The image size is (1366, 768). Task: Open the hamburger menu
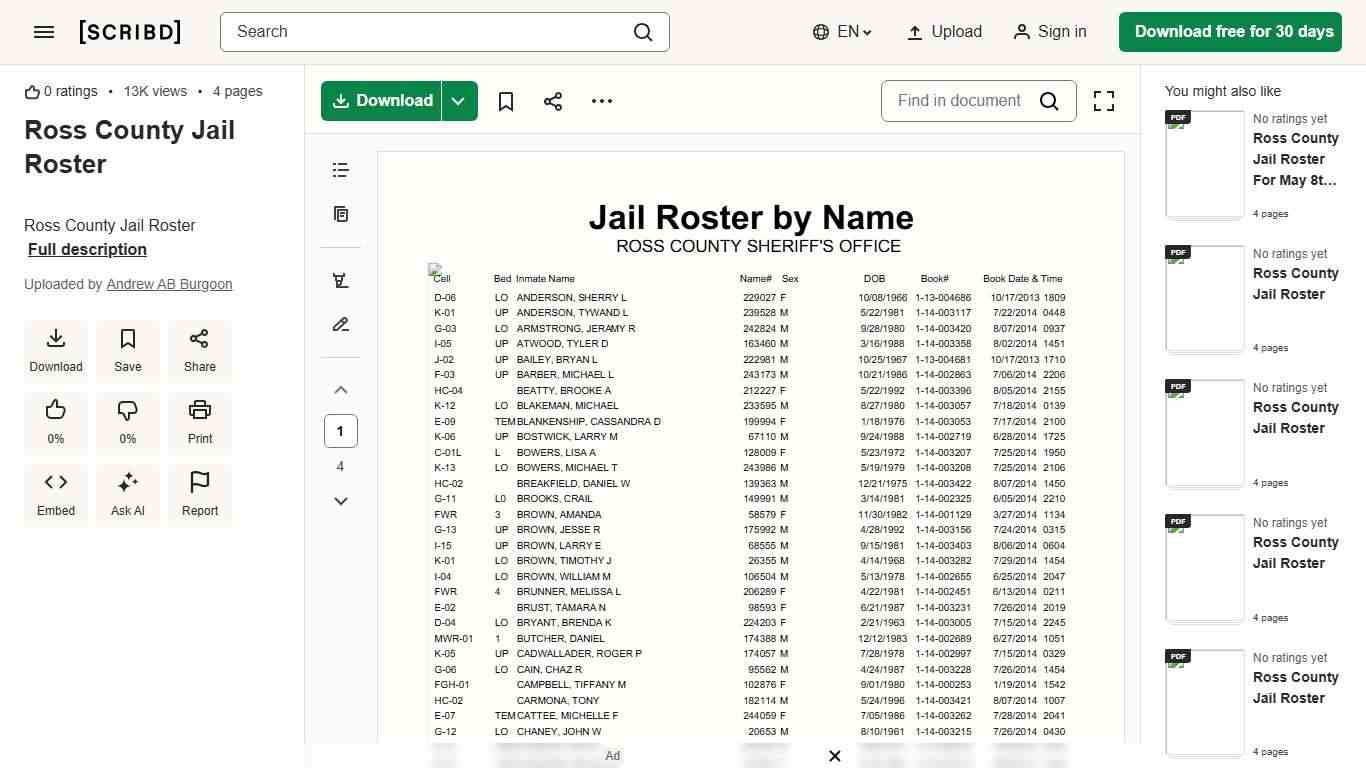[43, 31]
